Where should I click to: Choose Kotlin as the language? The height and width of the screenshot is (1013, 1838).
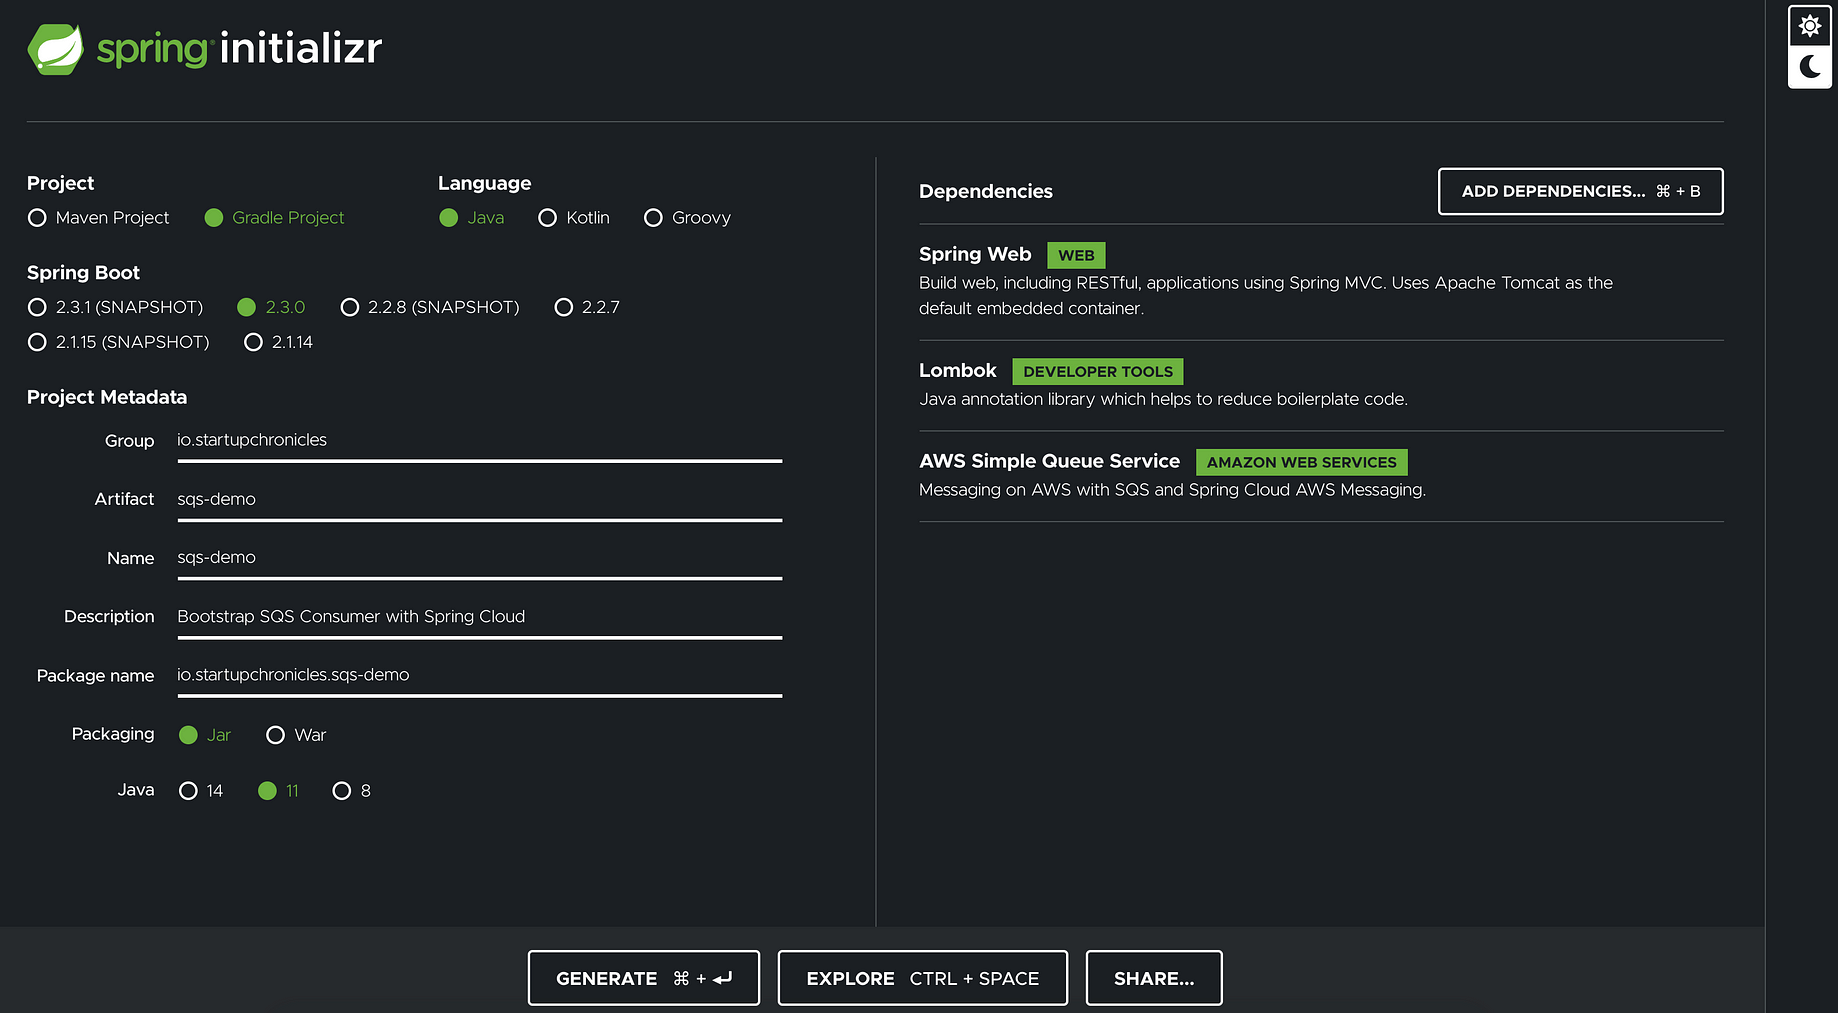coord(574,218)
